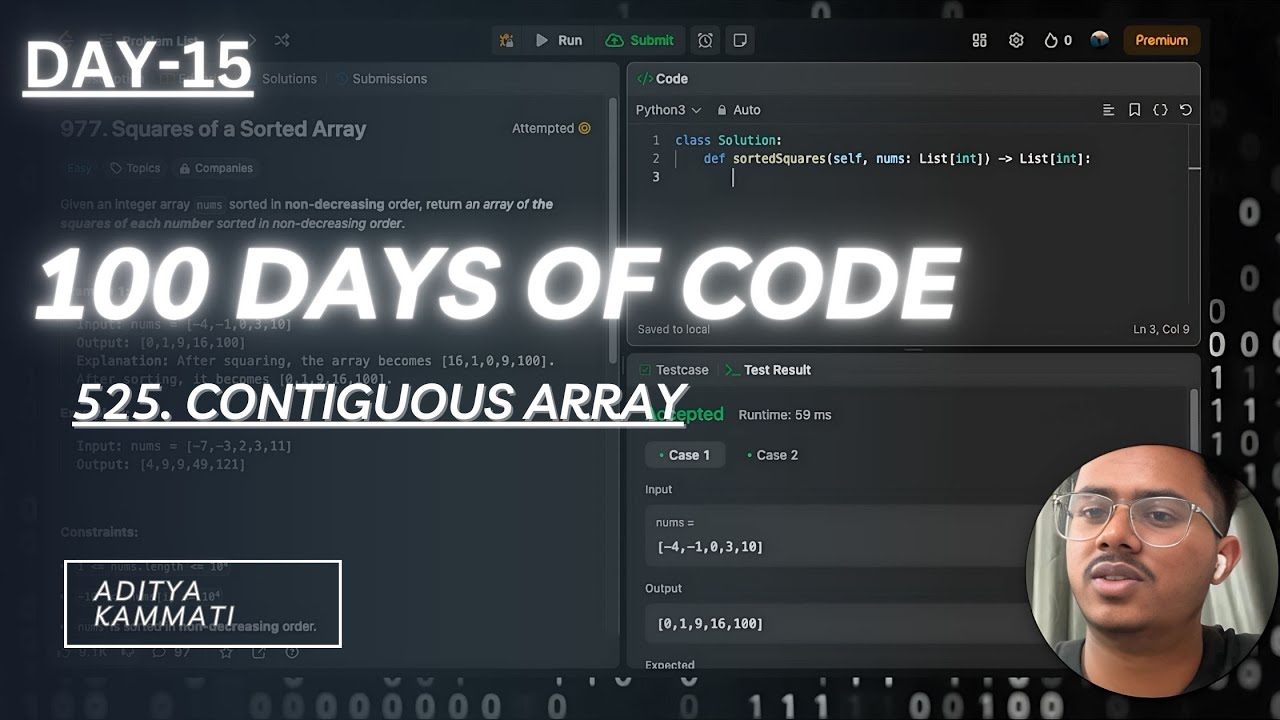Run the code

click(559, 40)
